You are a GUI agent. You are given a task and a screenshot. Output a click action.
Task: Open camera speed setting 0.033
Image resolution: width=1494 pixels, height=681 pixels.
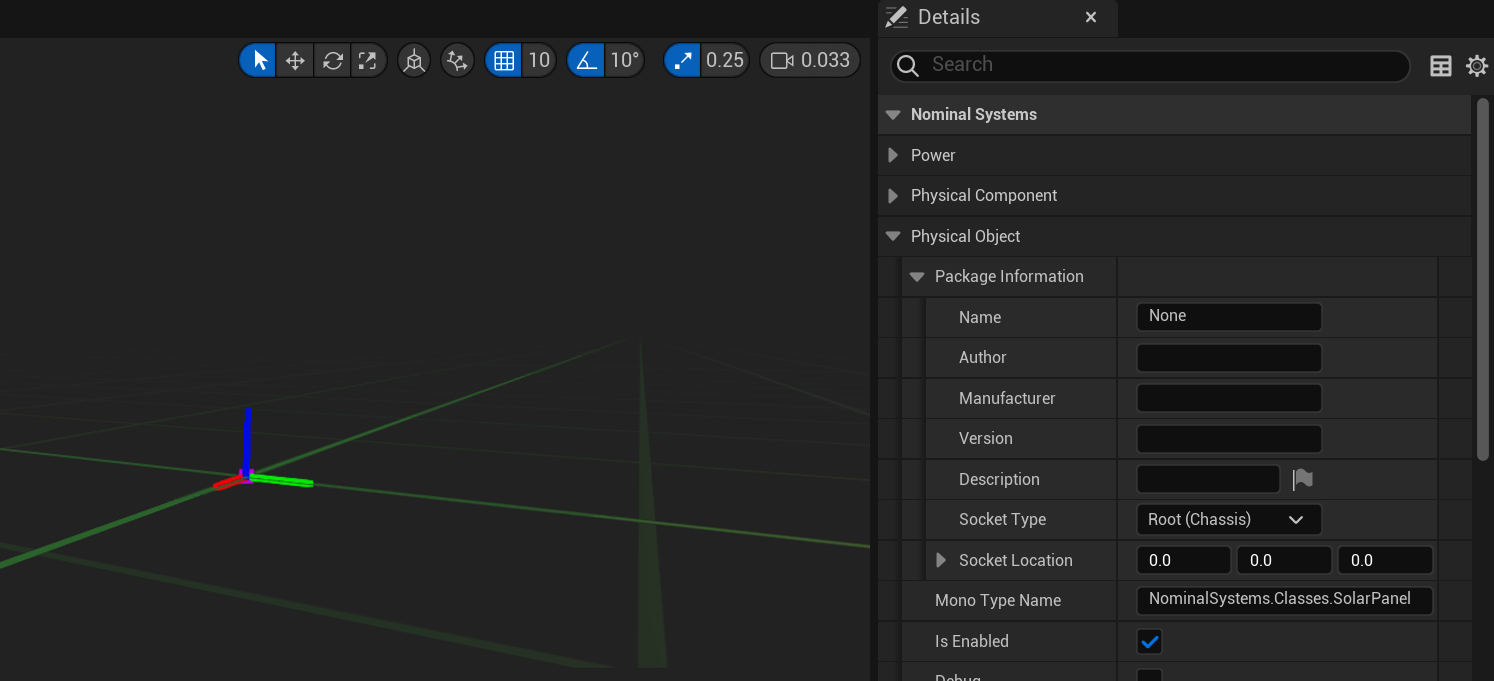point(810,60)
